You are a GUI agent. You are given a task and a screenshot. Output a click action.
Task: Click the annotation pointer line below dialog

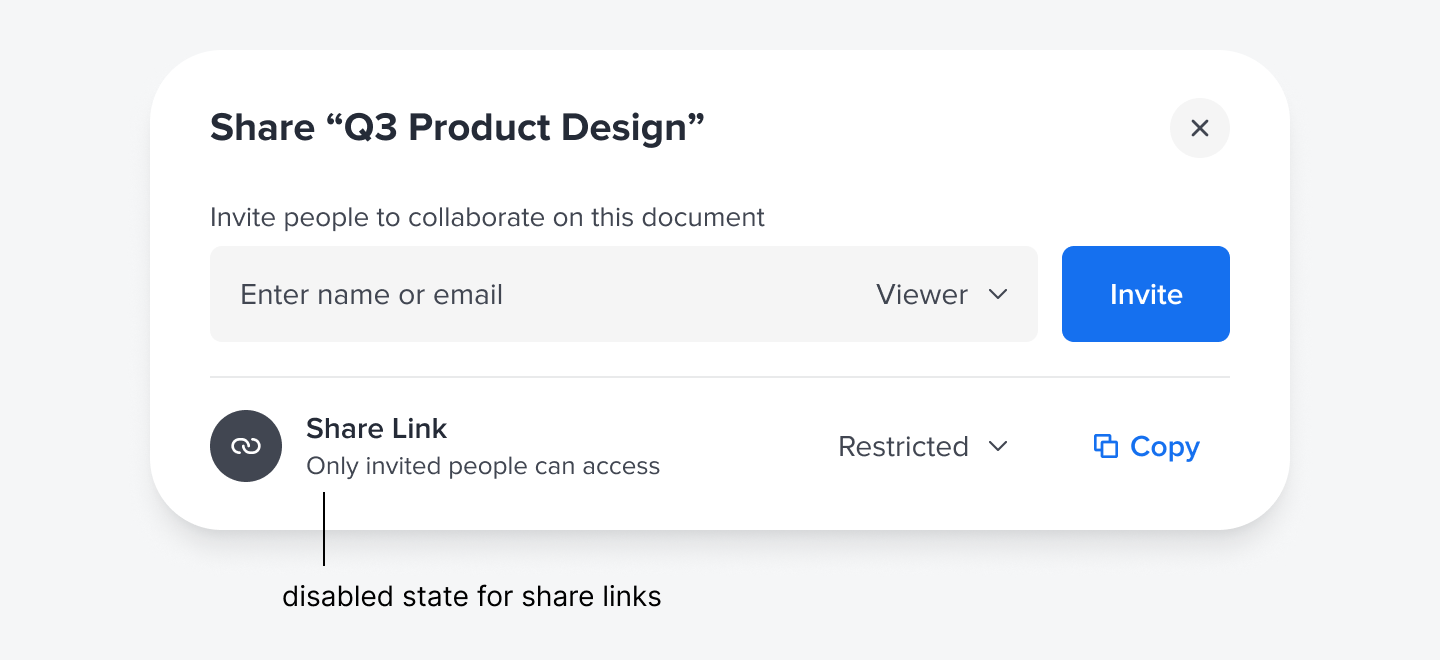(x=324, y=530)
